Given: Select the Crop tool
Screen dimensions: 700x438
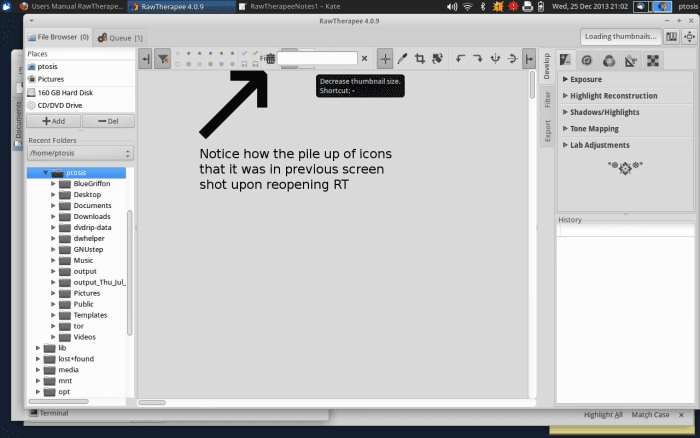Looking at the screenshot, I should pyautogui.click(x=420, y=58).
